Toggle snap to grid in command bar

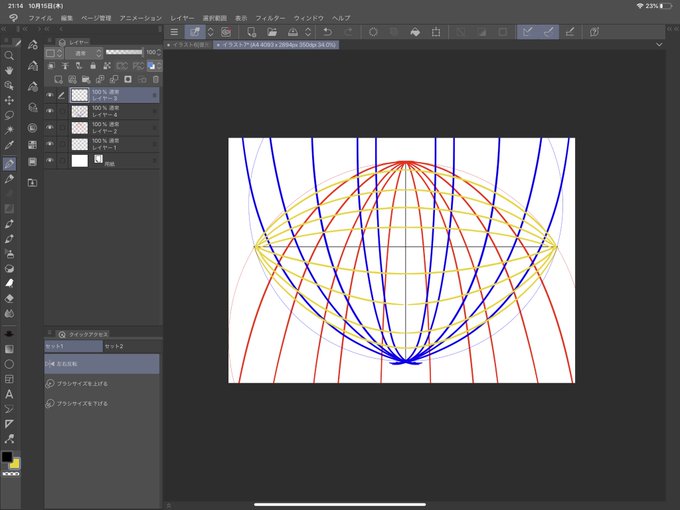pos(570,32)
